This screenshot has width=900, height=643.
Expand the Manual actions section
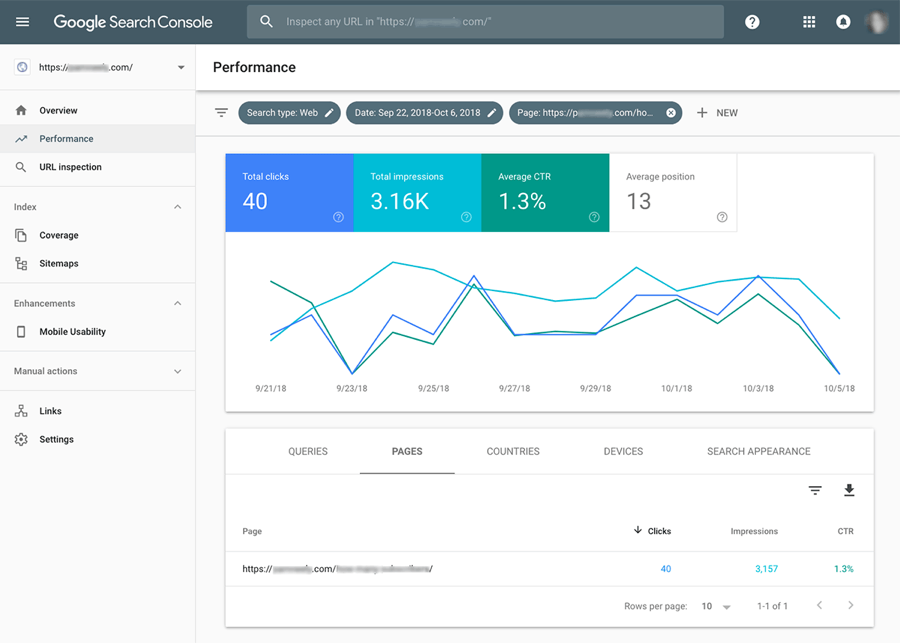177,371
